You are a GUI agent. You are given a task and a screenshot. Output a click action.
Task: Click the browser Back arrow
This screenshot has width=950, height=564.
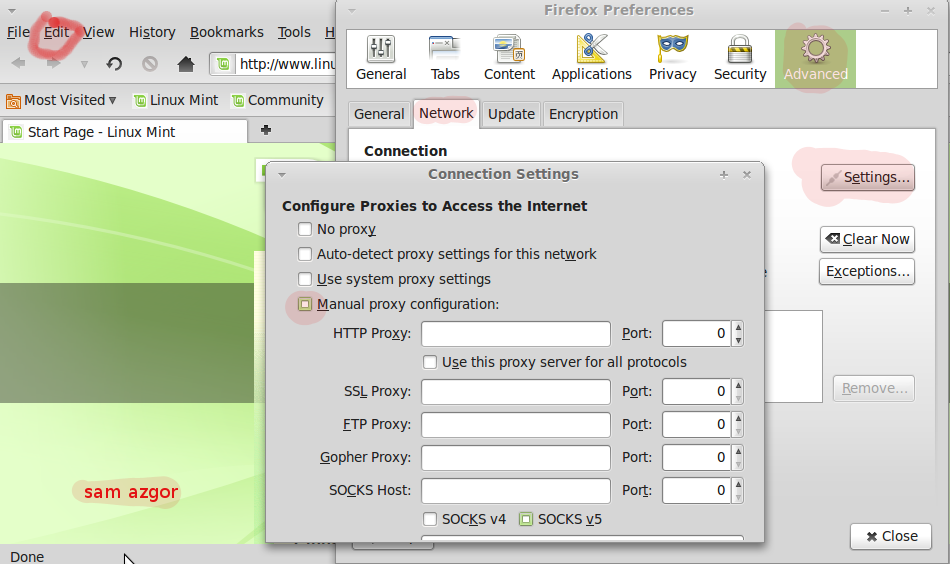(19, 63)
